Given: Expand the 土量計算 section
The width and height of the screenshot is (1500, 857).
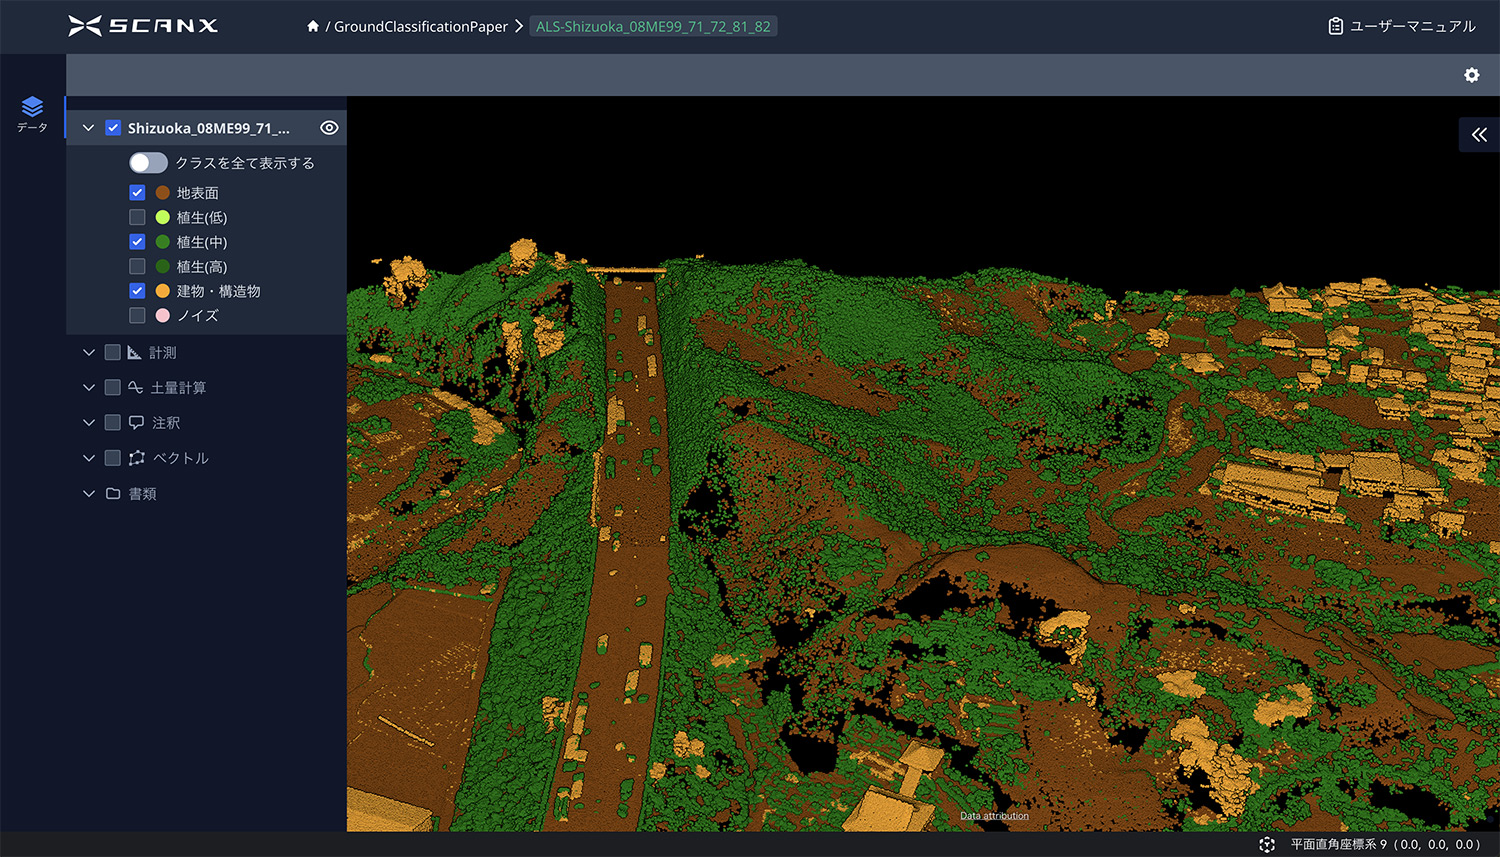Looking at the screenshot, I should click(88, 388).
